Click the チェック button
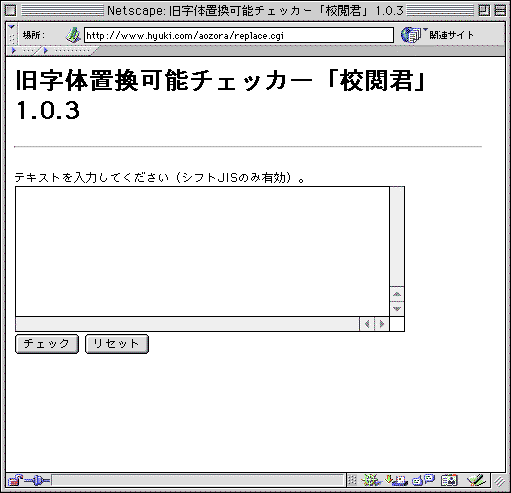Image resolution: width=511 pixels, height=493 pixels. point(47,344)
